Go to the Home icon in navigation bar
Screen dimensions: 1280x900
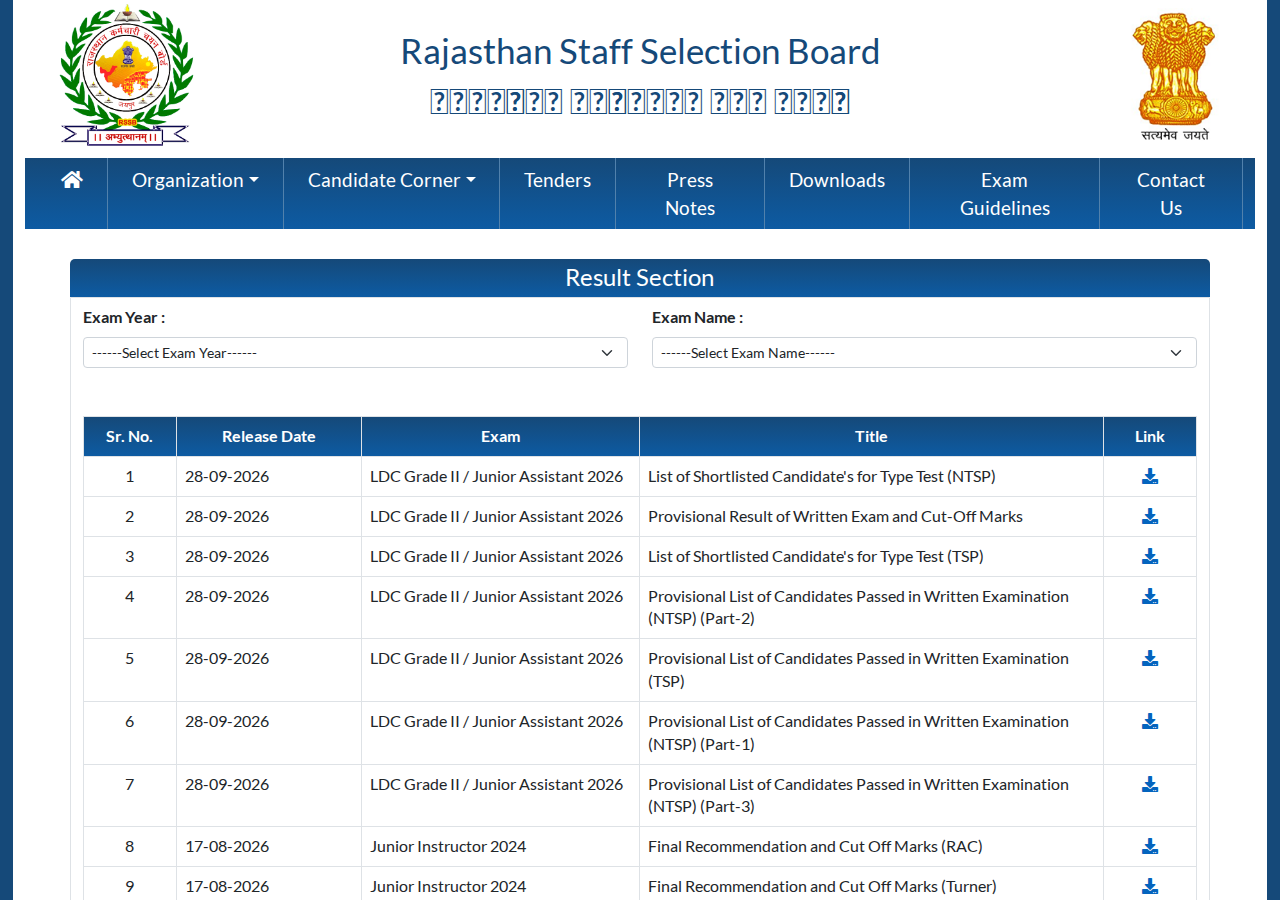pyautogui.click(x=71, y=180)
